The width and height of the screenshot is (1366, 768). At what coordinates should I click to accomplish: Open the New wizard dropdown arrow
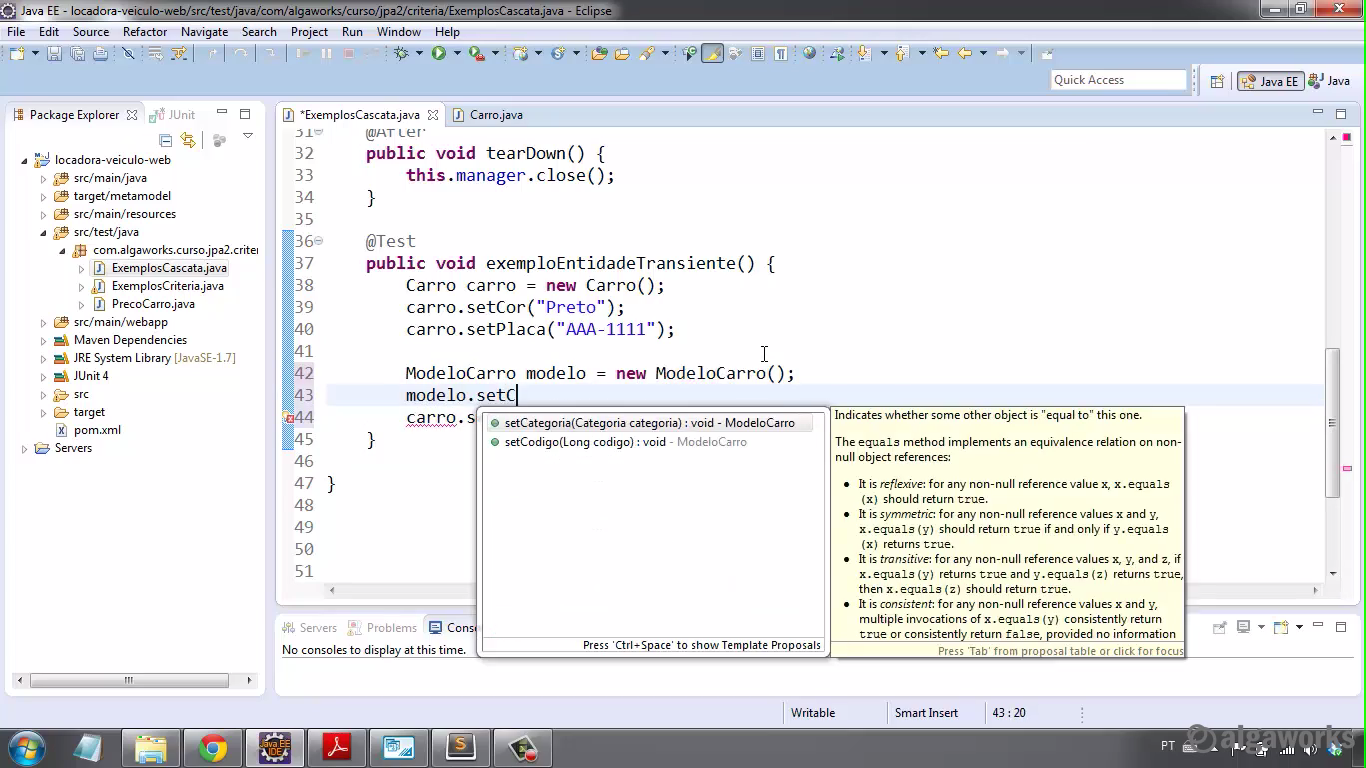coord(34,53)
